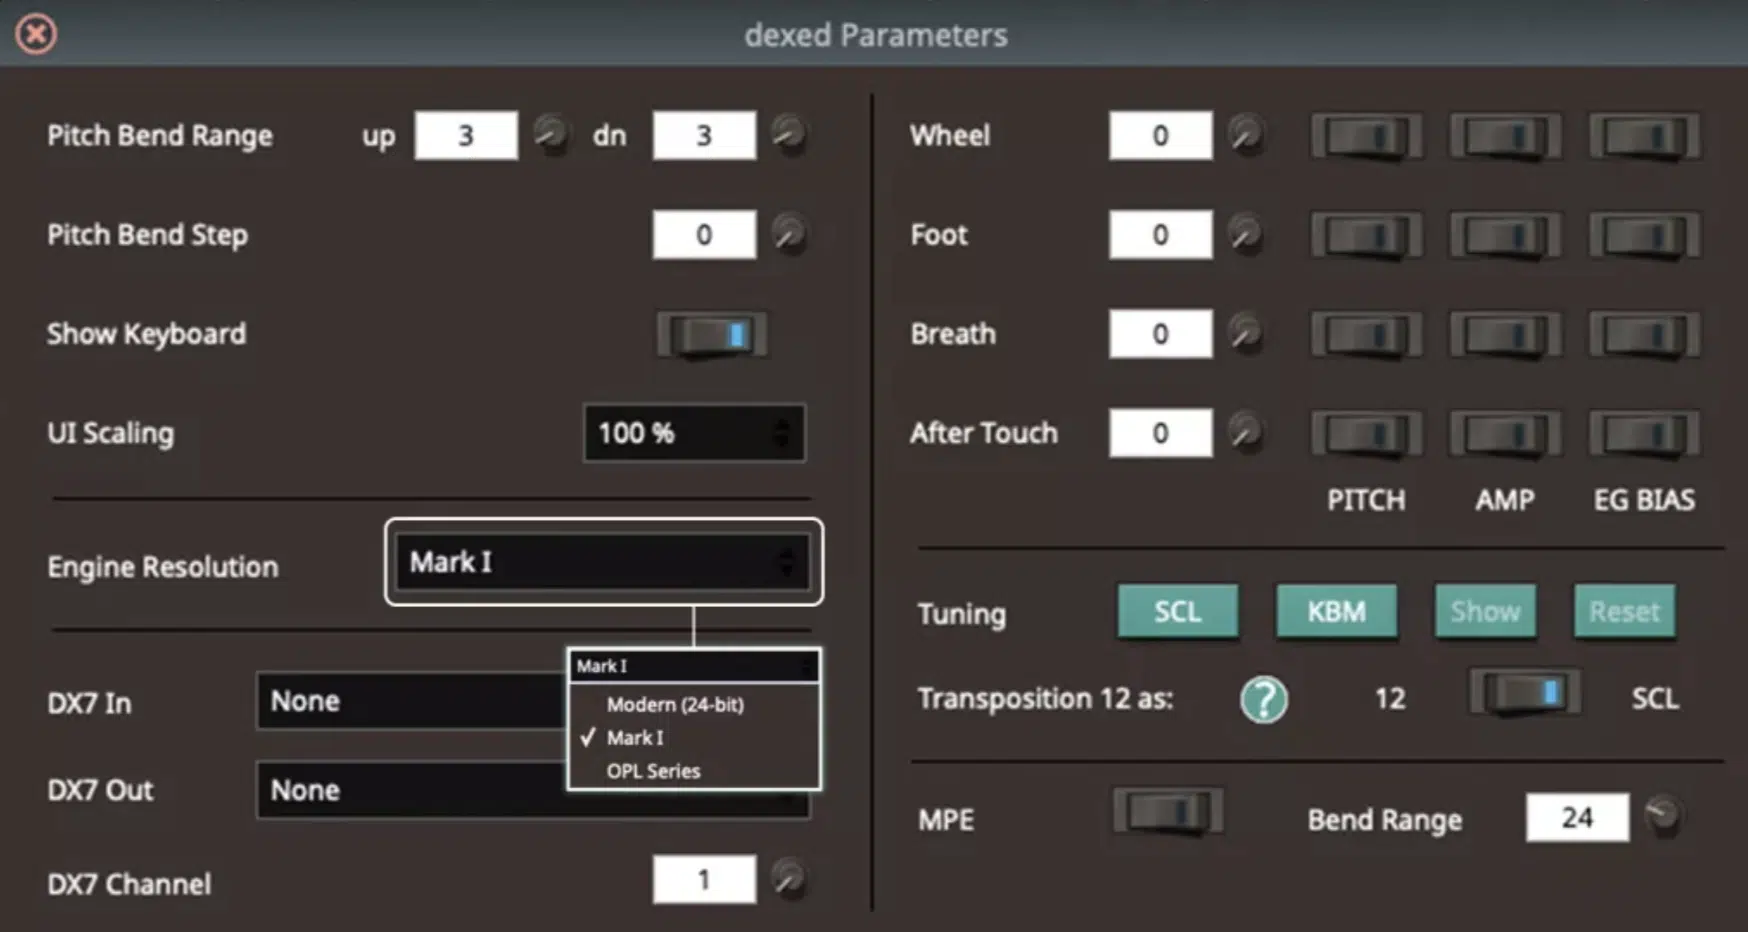Toggle Breath EG BIAS switch
The height and width of the screenshot is (932, 1748).
point(1644,335)
